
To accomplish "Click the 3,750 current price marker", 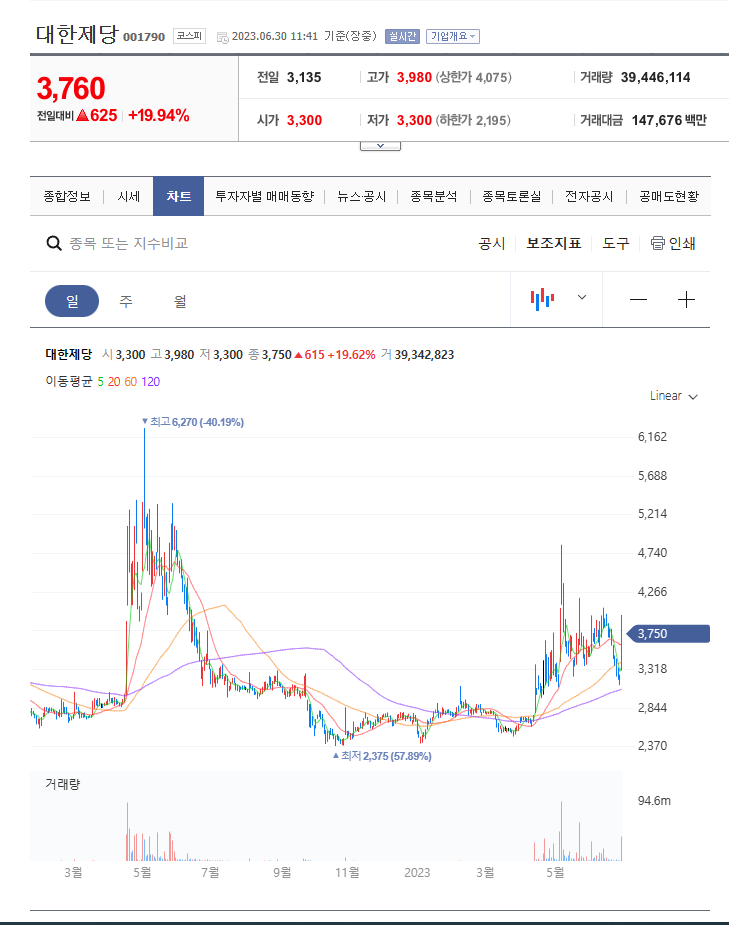I will pyautogui.click(x=668, y=634).
